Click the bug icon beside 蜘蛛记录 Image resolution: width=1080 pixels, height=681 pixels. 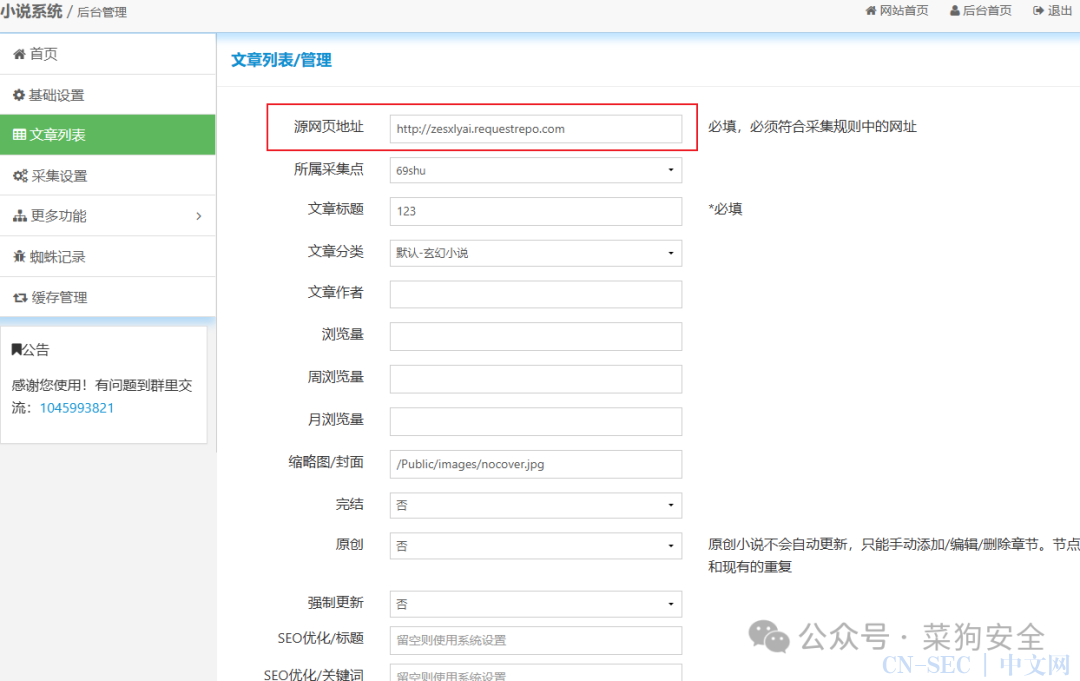tap(19, 257)
